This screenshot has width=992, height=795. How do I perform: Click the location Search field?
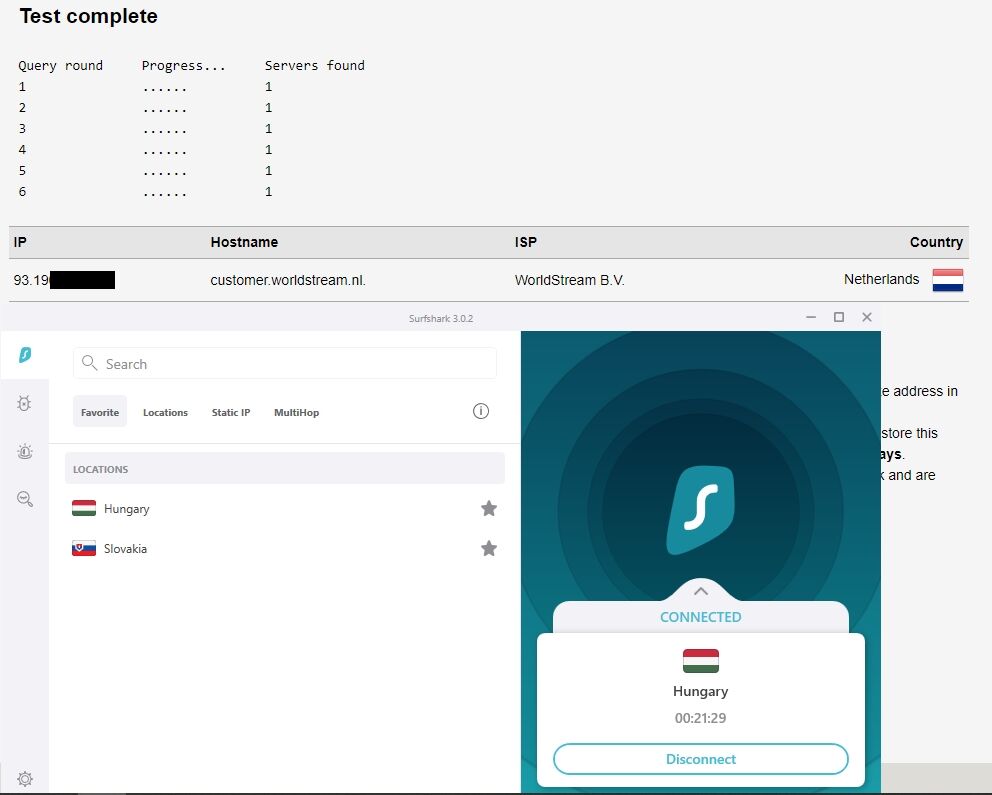[x=285, y=363]
